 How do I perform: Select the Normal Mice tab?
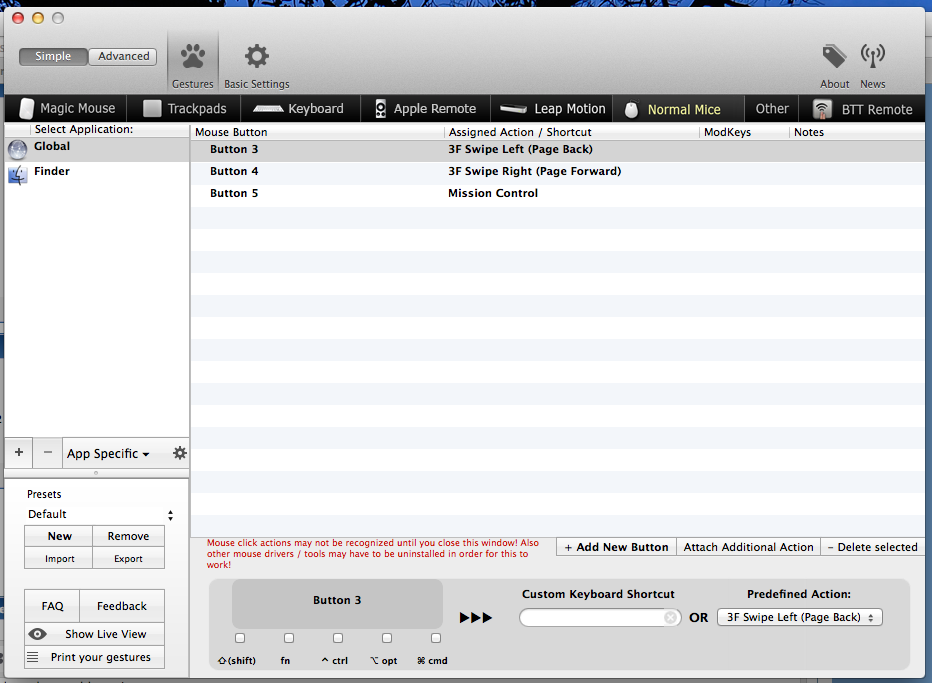click(678, 109)
